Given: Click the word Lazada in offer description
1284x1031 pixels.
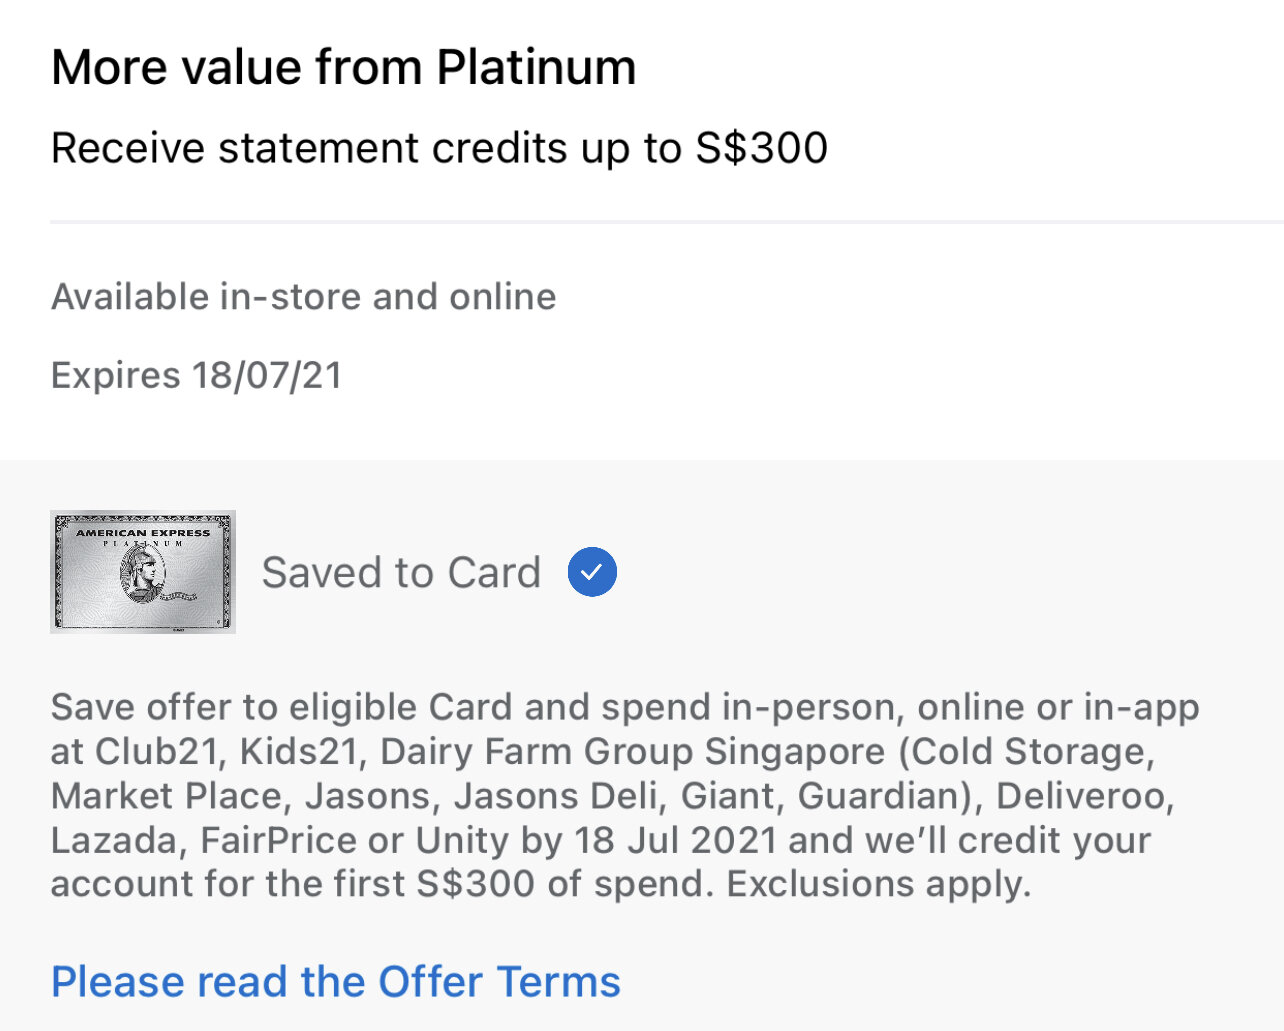Looking at the screenshot, I should pos(114,840).
